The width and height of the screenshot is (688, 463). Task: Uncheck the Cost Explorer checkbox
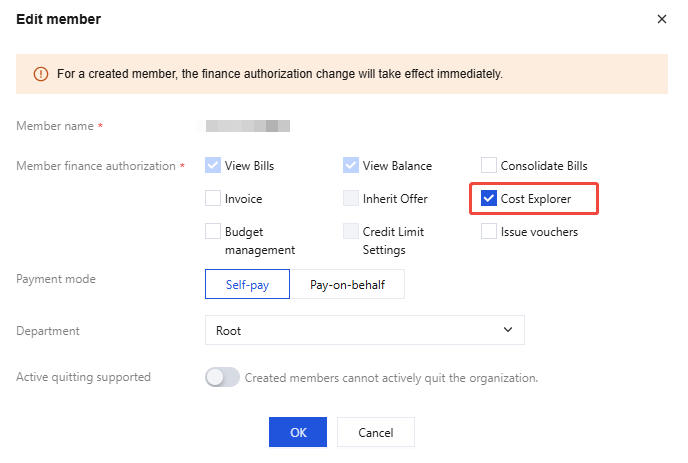(x=489, y=199)
